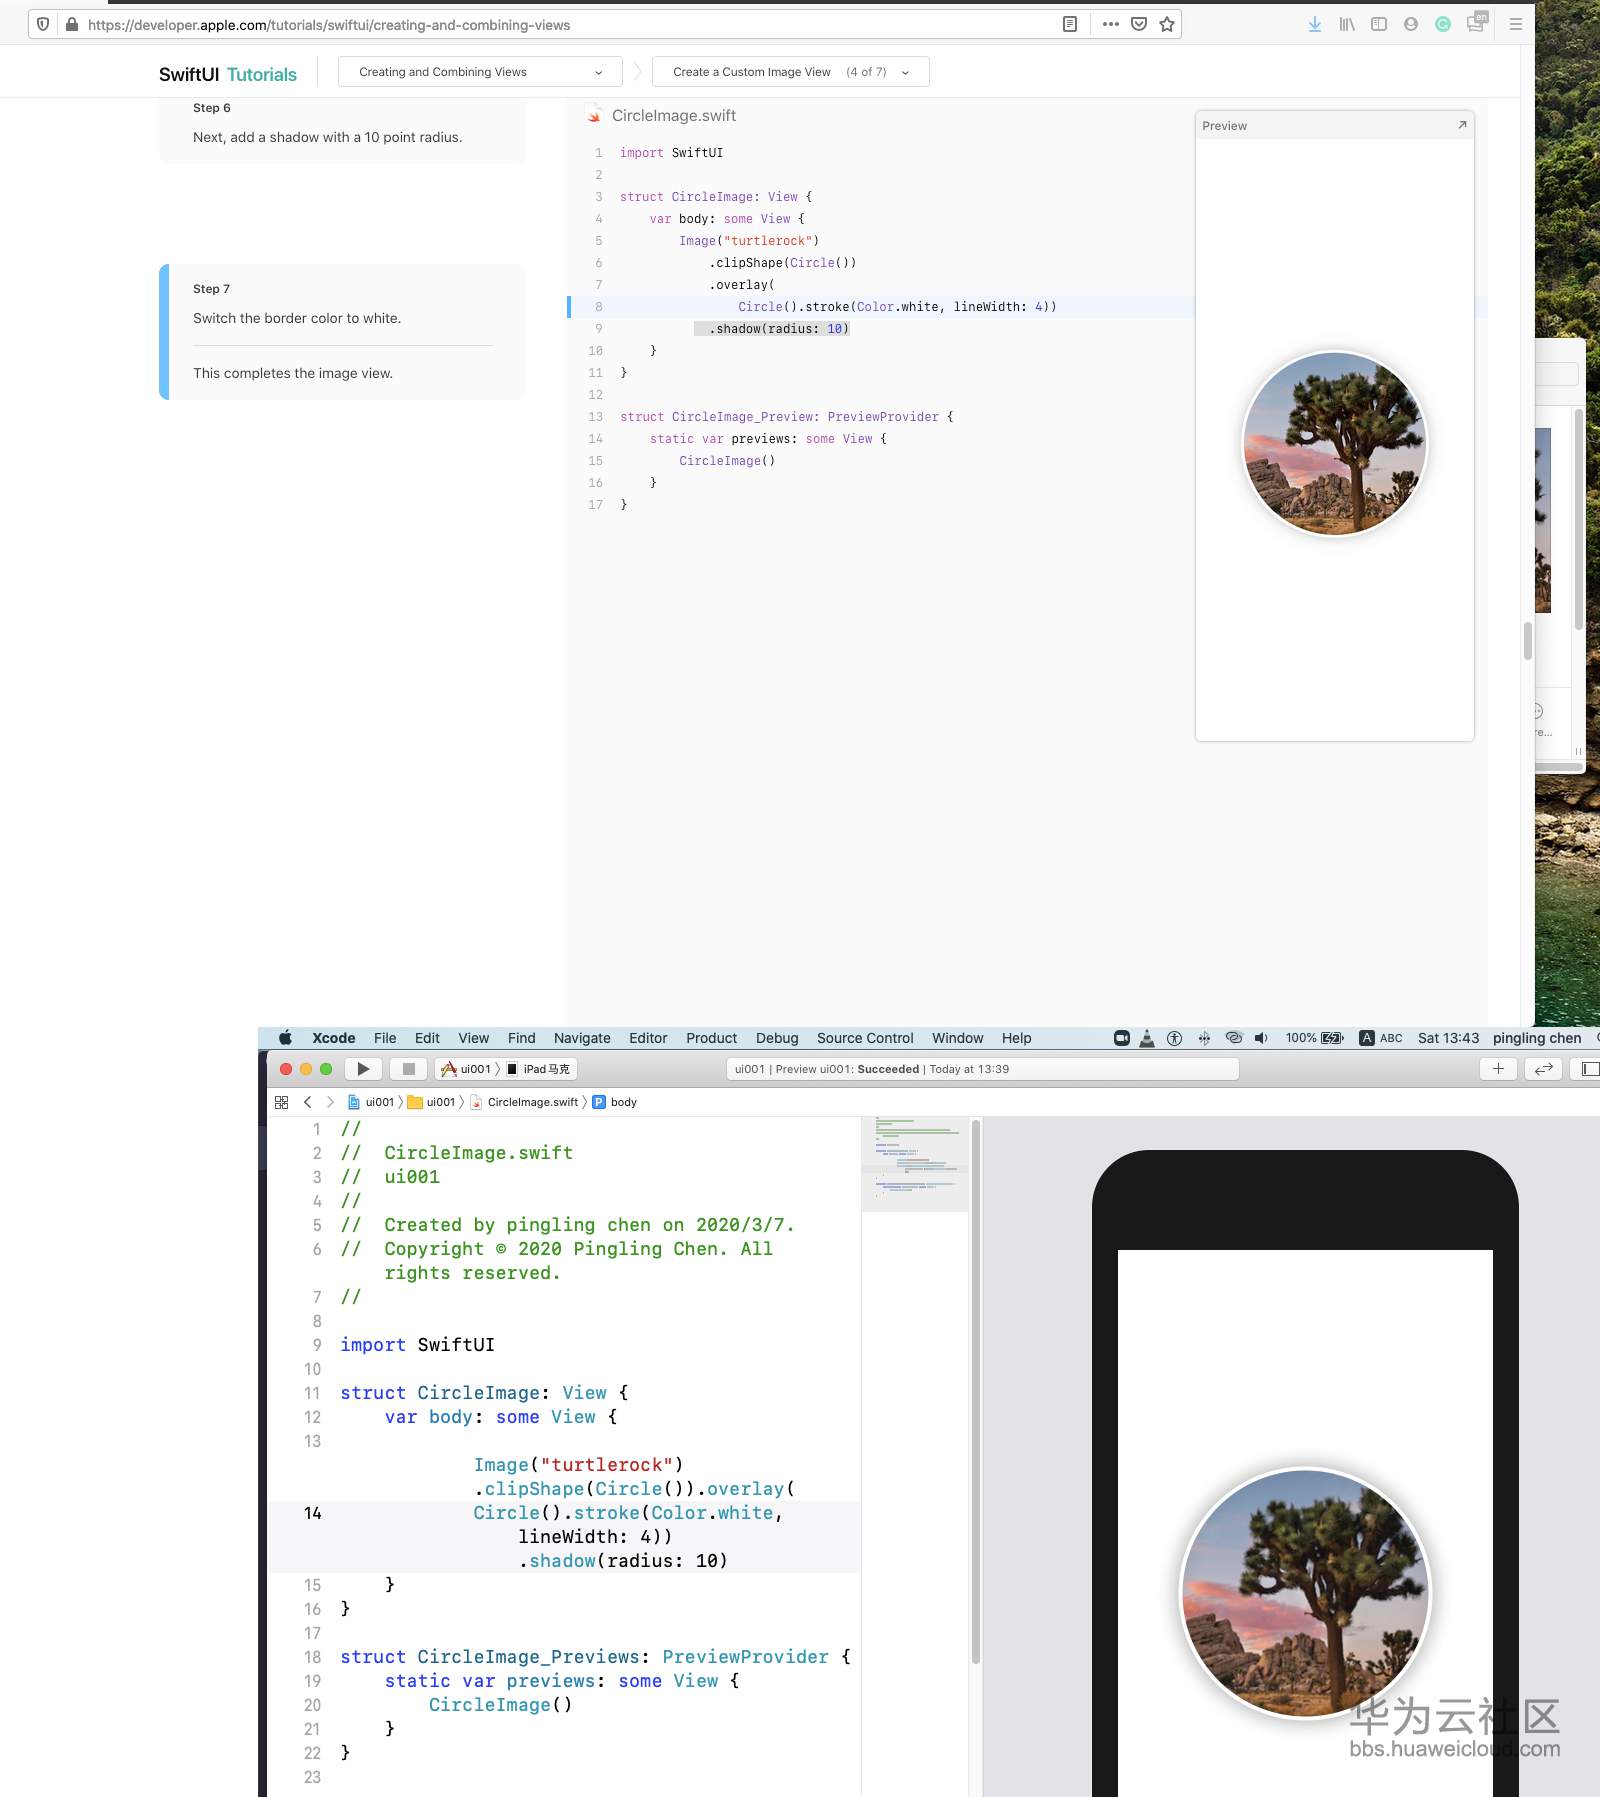Open the Apple menu

(x=285, y=1038)
